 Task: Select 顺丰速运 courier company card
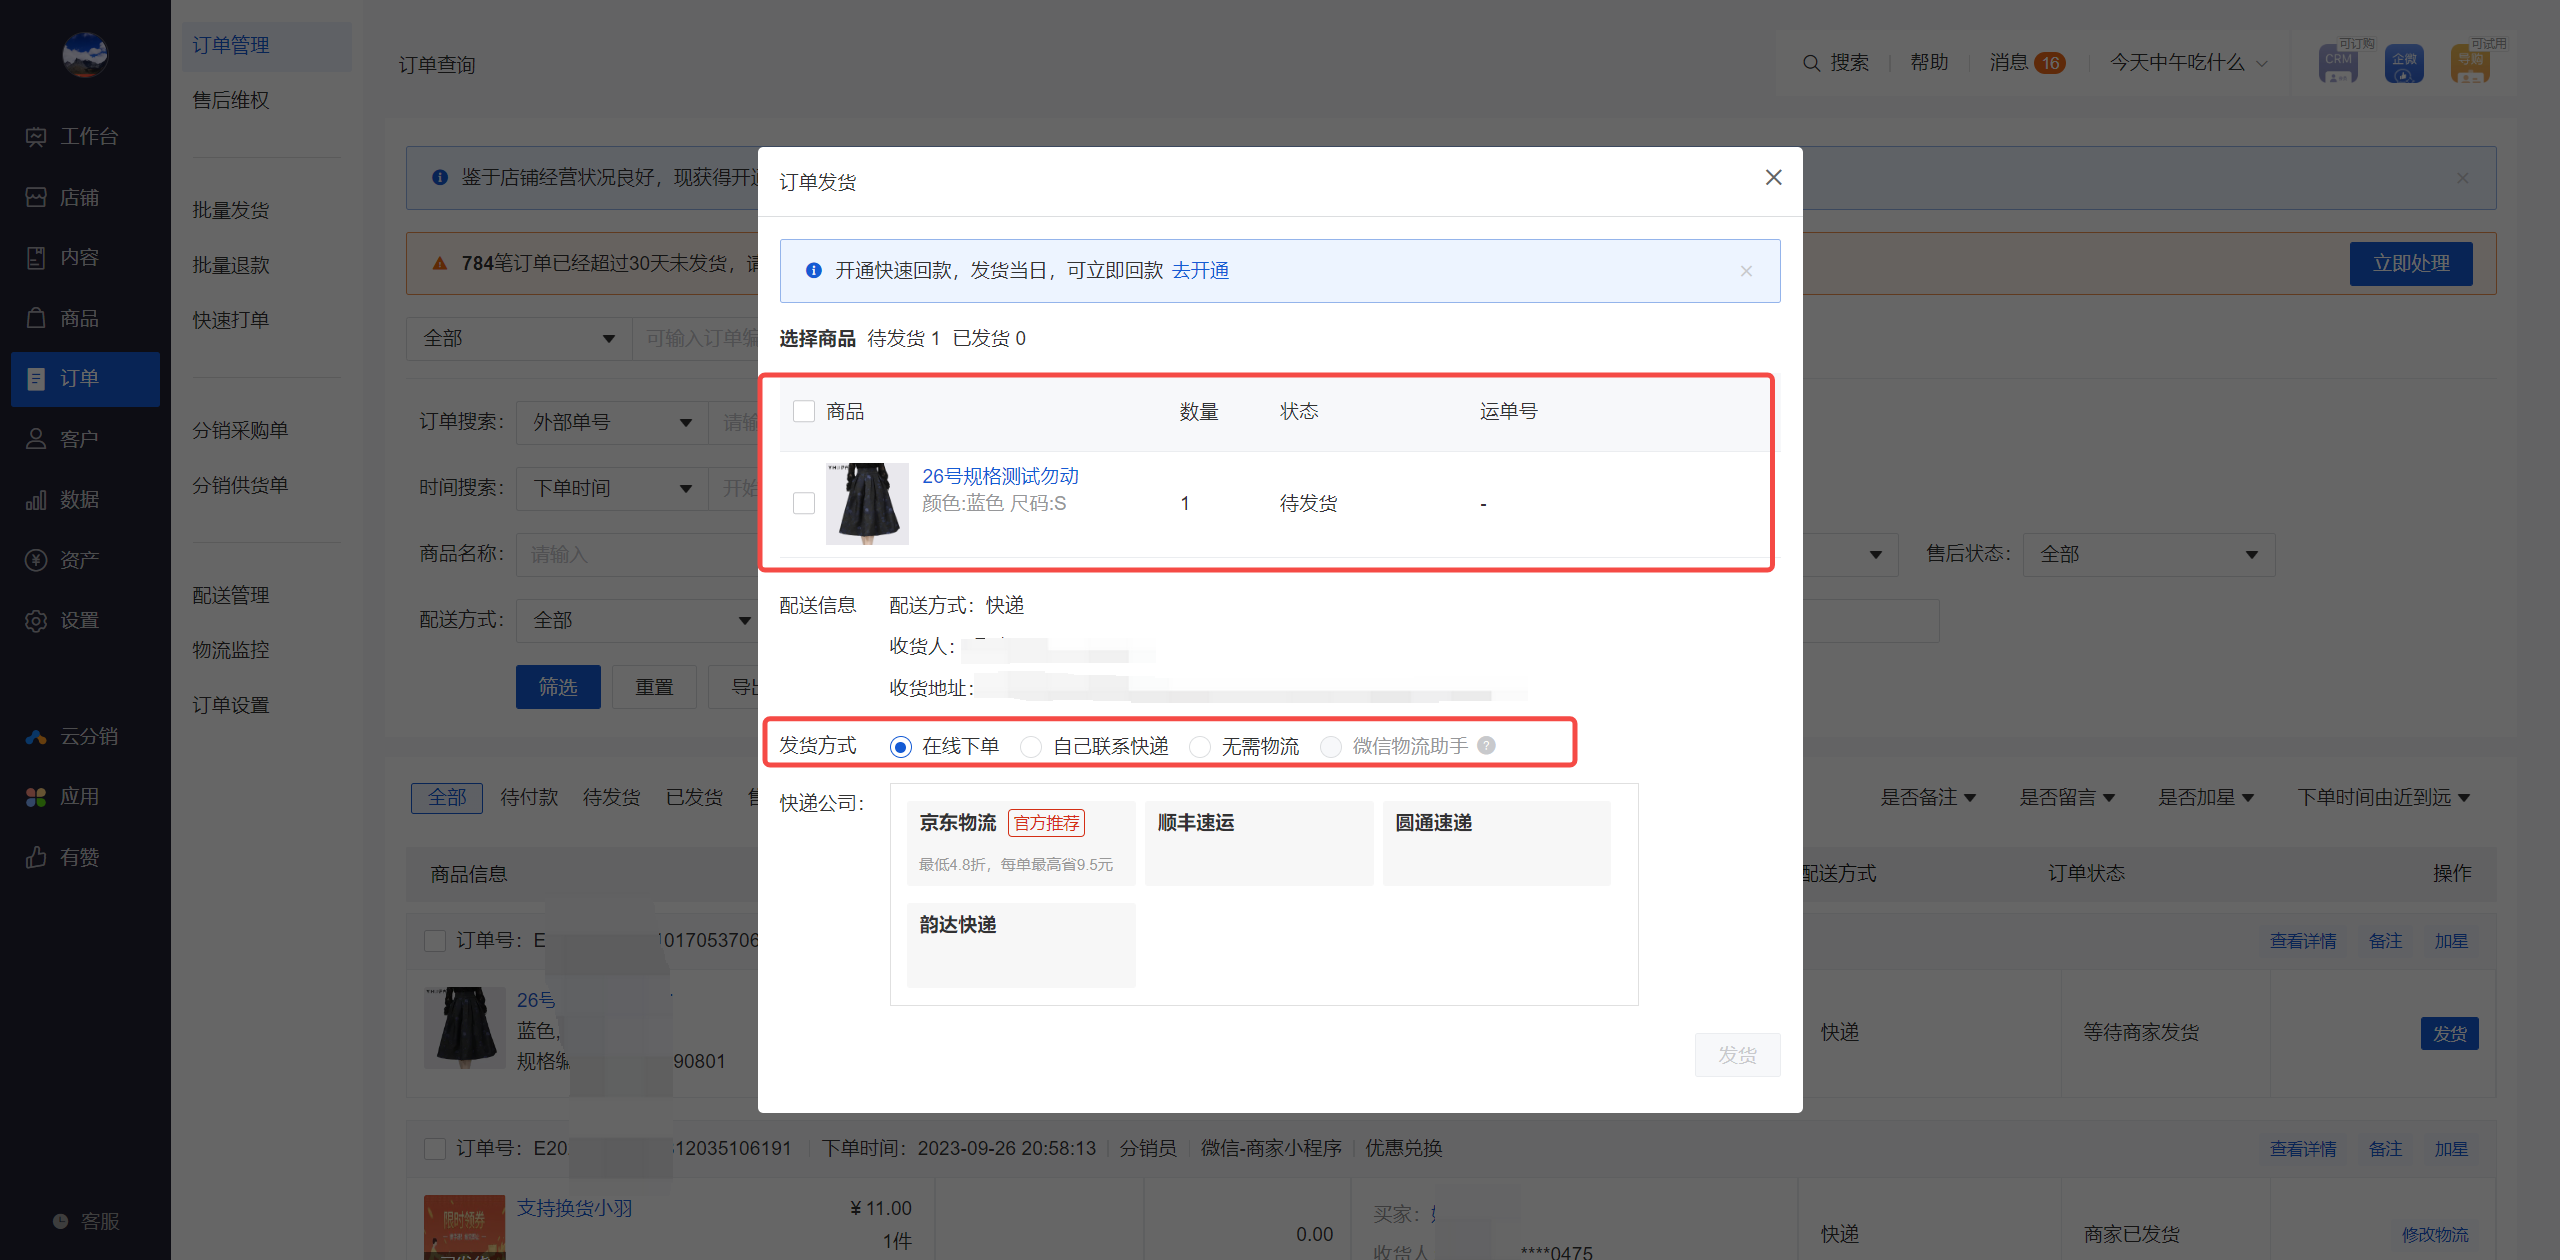1258,842
